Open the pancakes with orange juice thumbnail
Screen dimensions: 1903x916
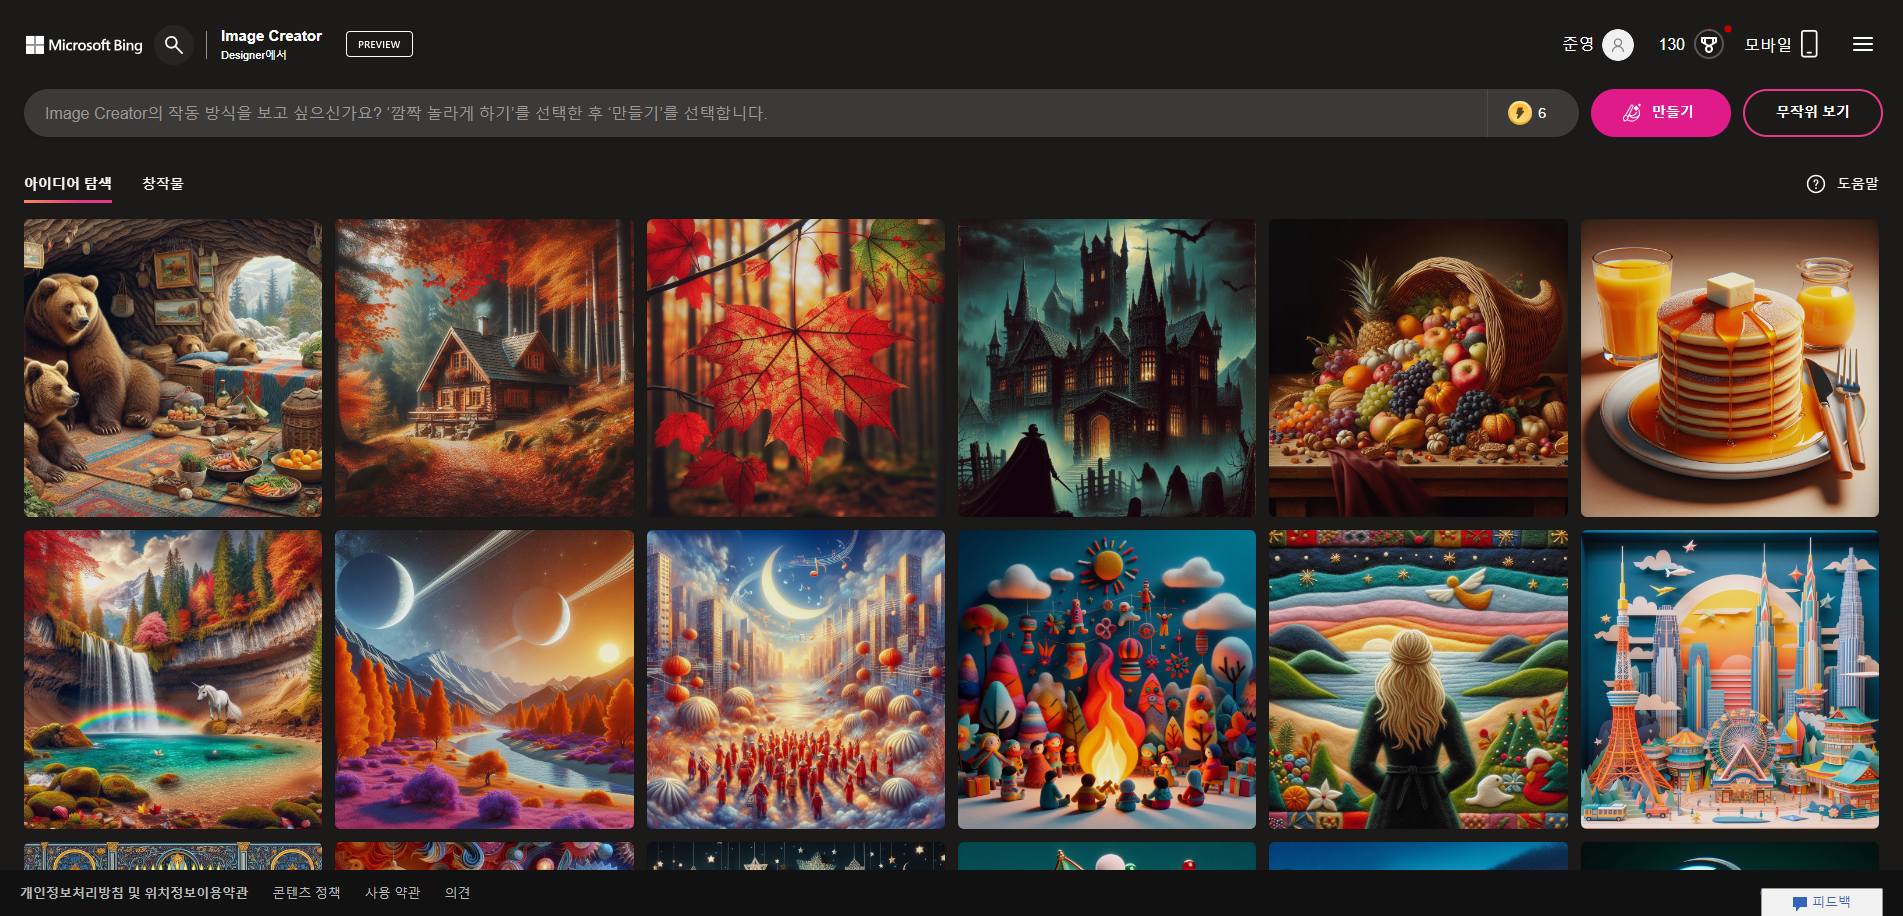[1730, 368]
